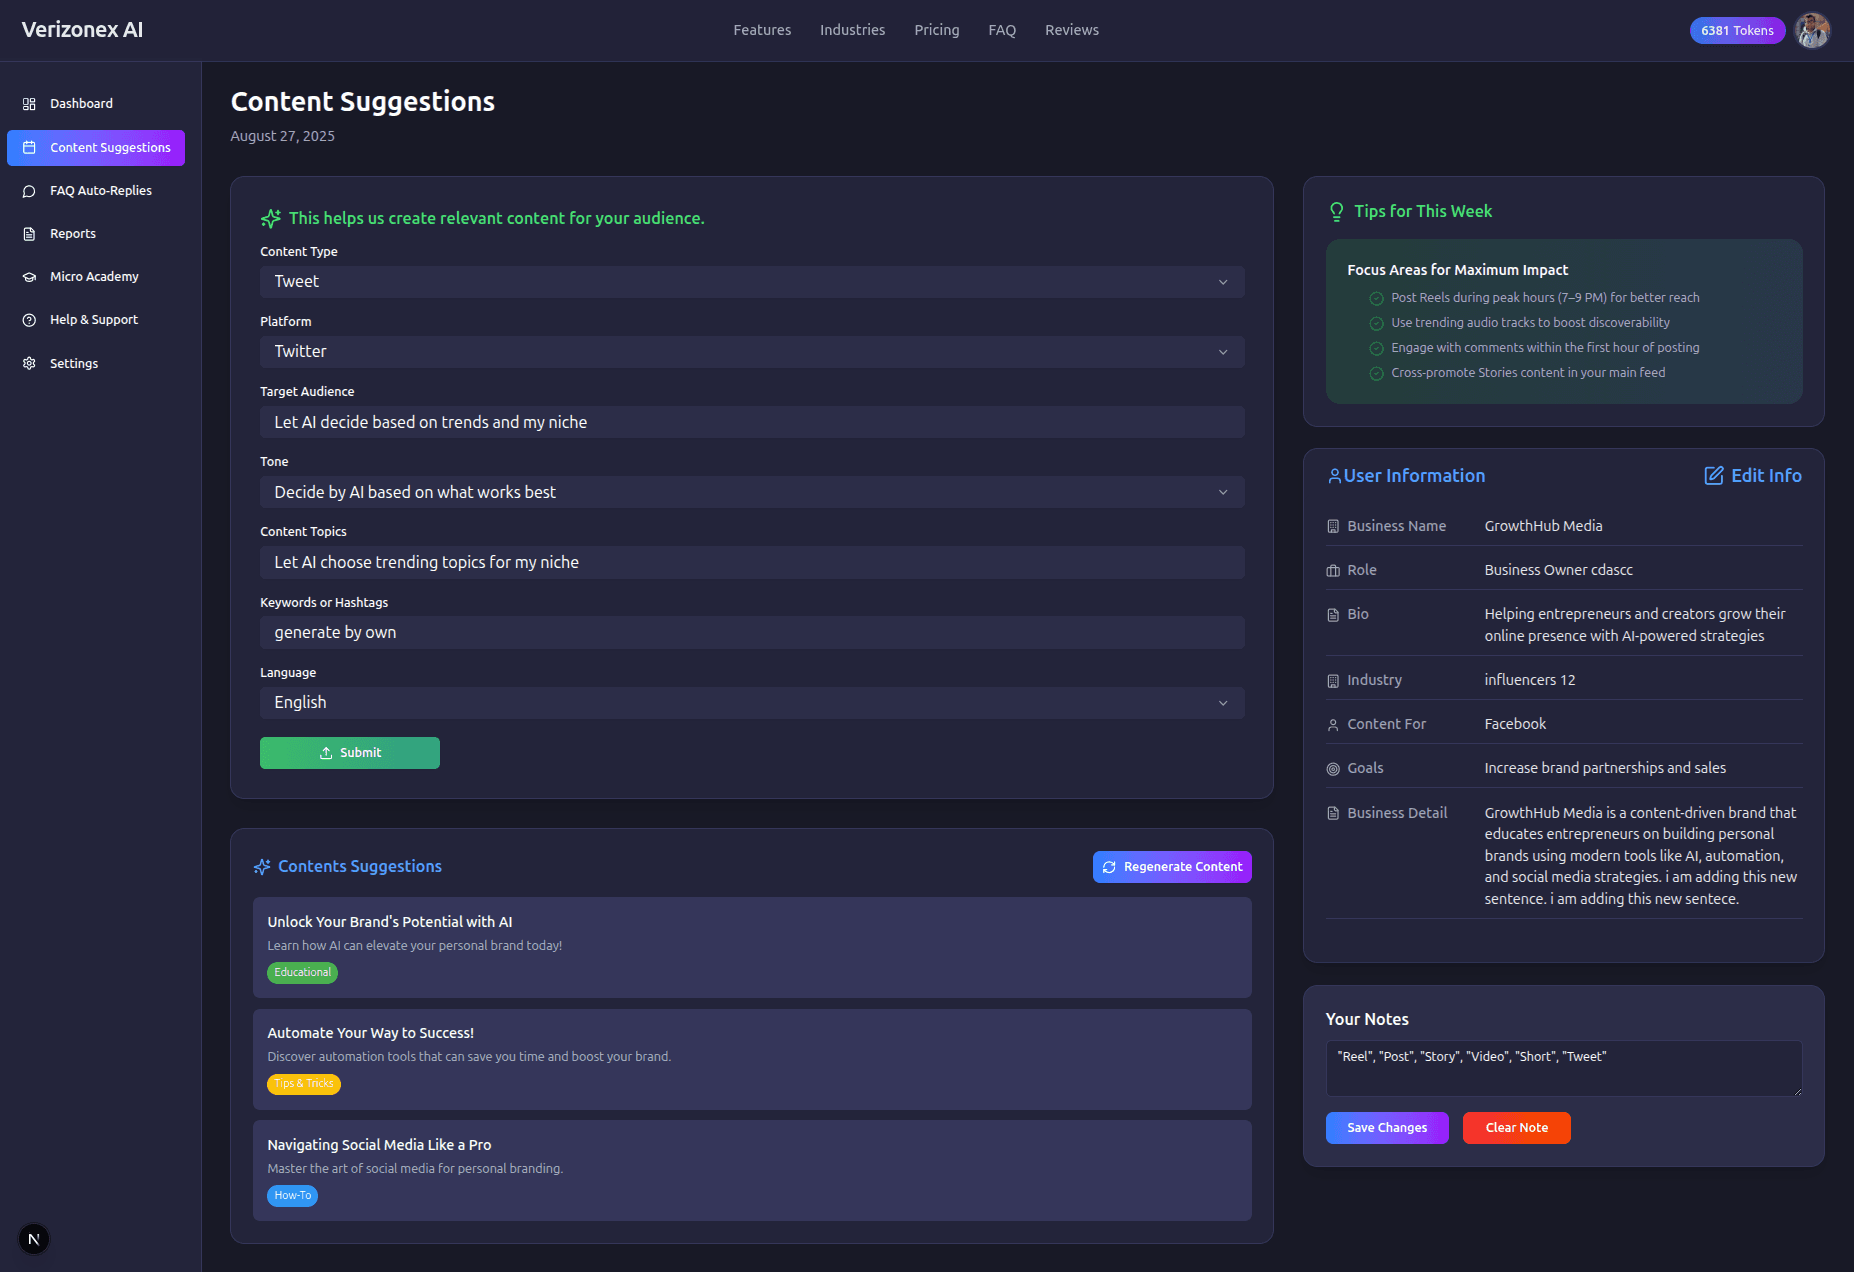The image size is (1854, 1272).
Task: Expand the Tone dropdown
Action: point(751,492)
